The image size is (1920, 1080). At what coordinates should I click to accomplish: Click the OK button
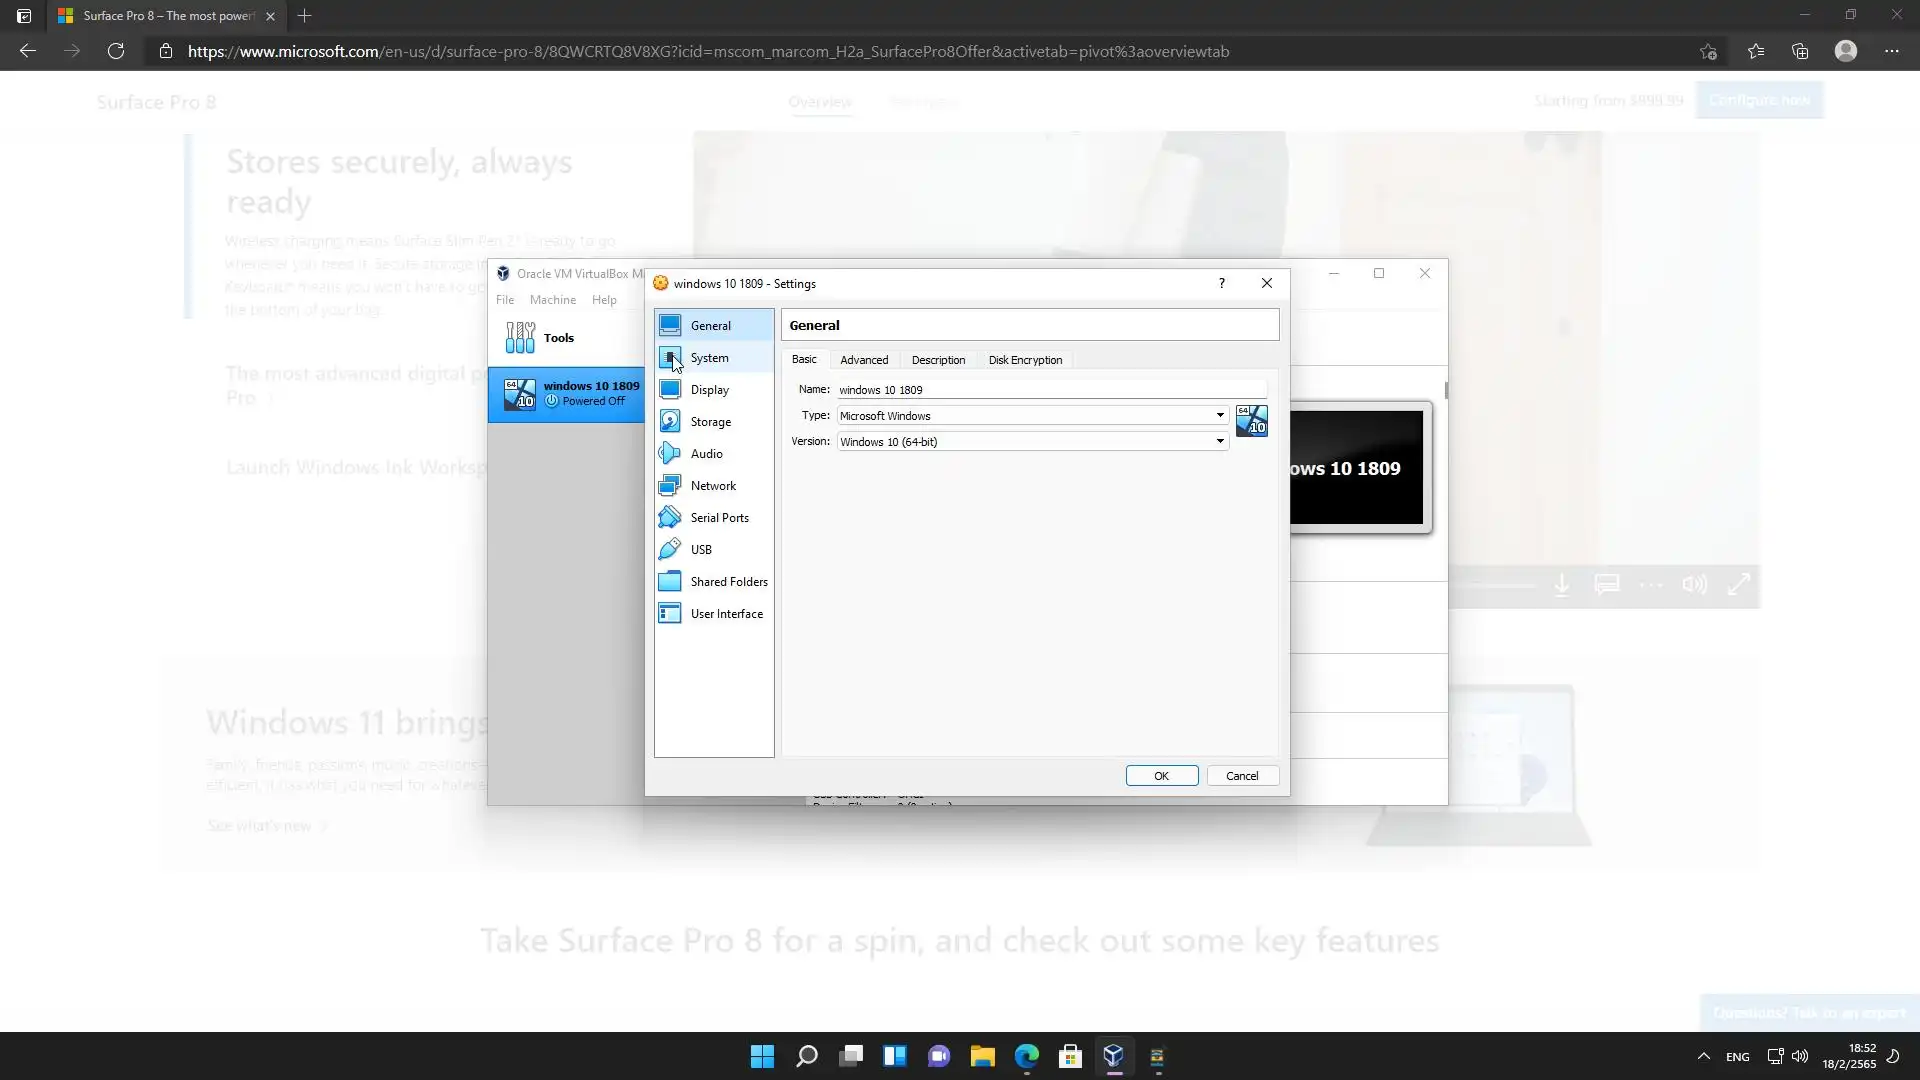[x=1161, y=776]
